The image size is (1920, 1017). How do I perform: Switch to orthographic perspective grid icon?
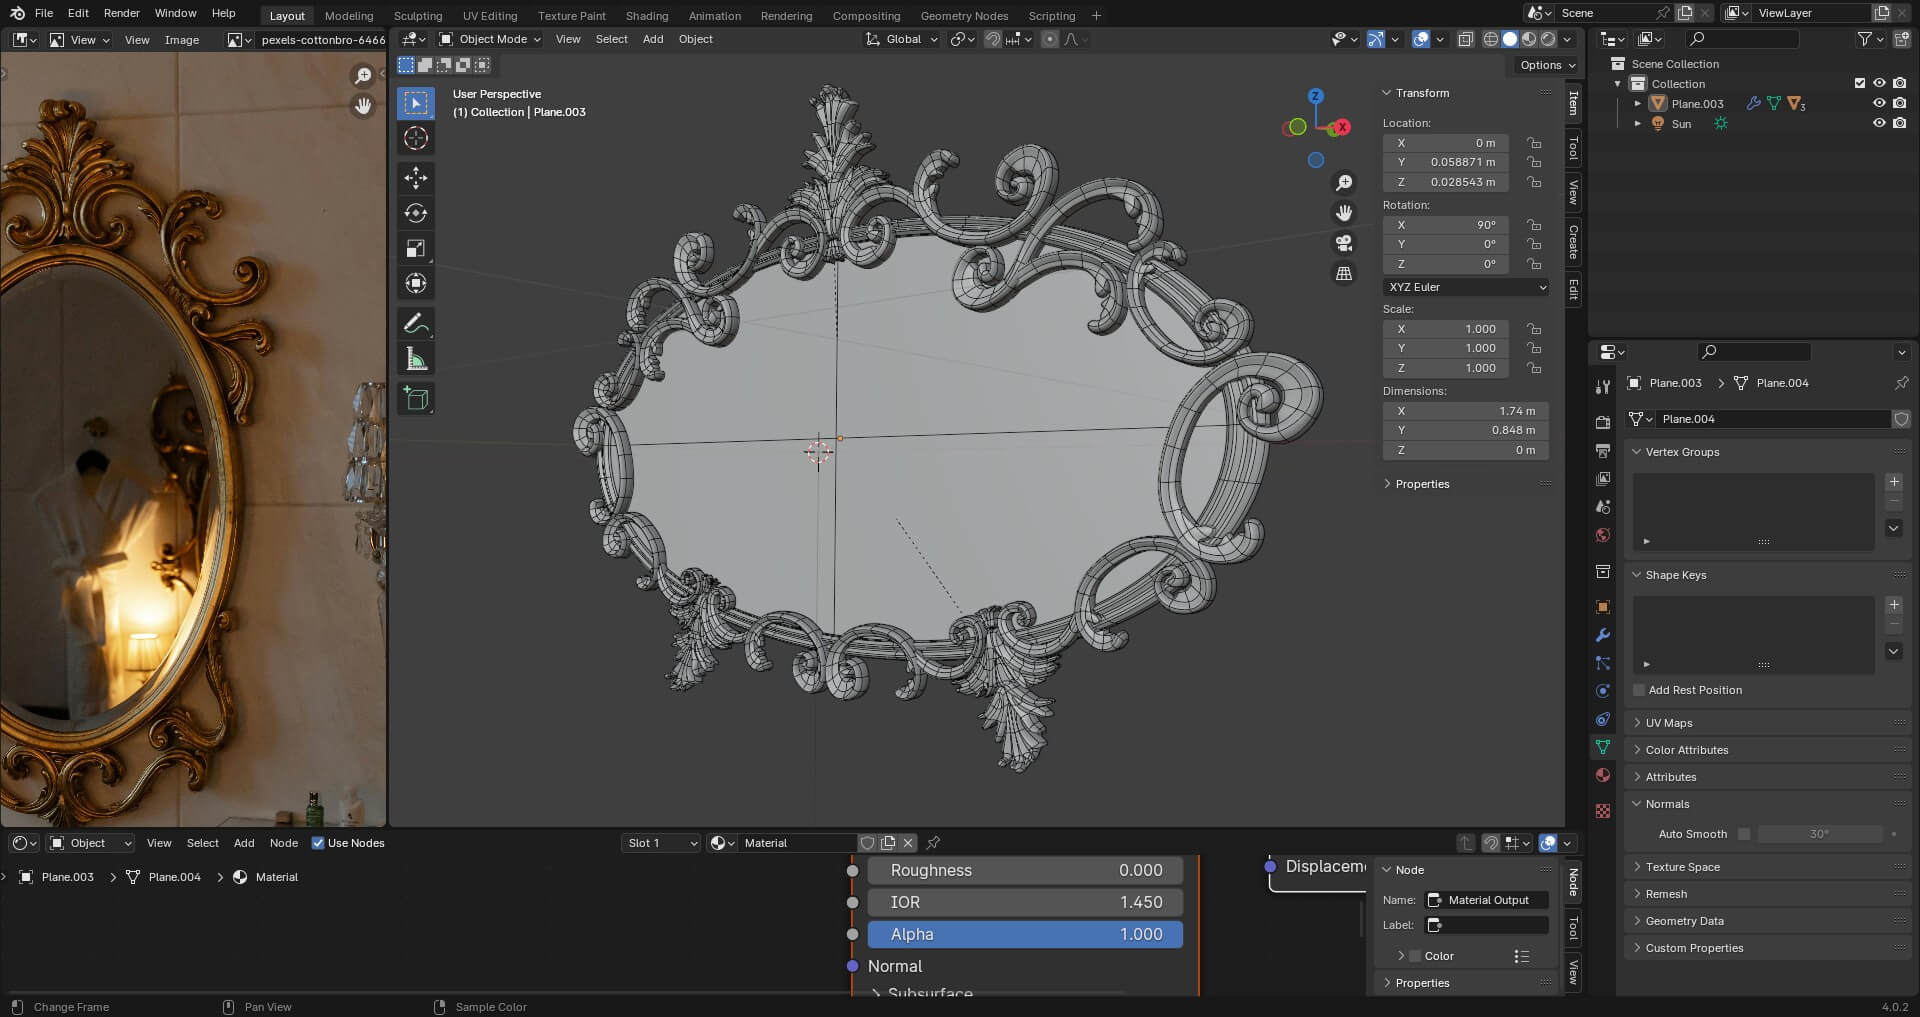pos(1344,273)
